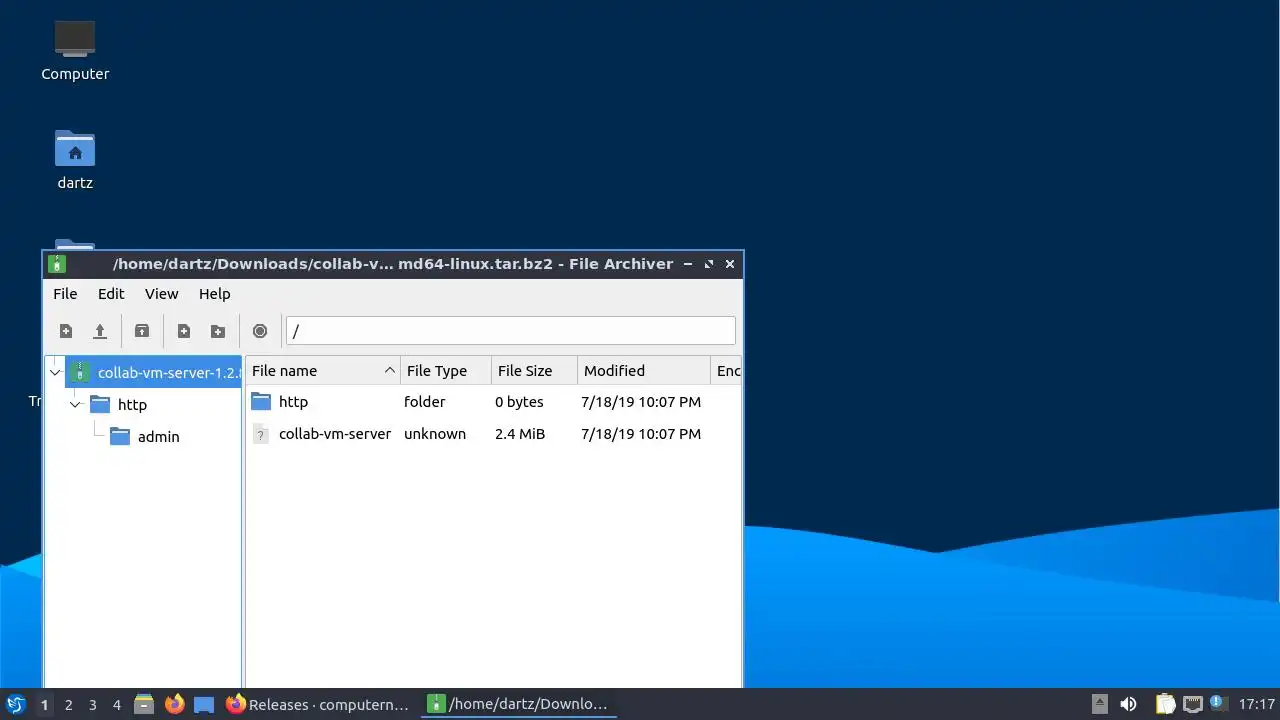This screenshot has width=1280, height=720.
Task: Open the dartz home folder desktop icon
Action: 75,159
